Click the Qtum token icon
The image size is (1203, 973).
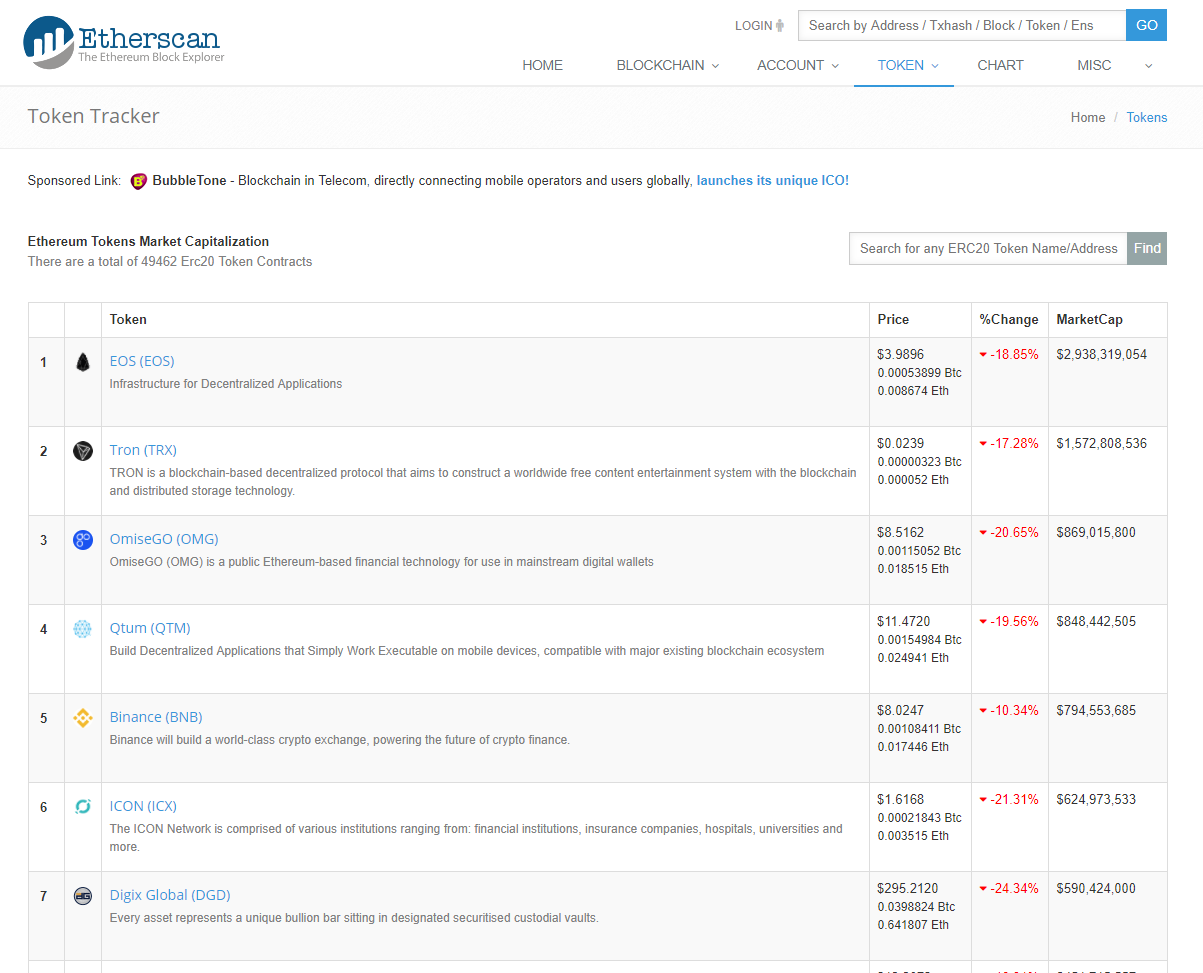83,629
